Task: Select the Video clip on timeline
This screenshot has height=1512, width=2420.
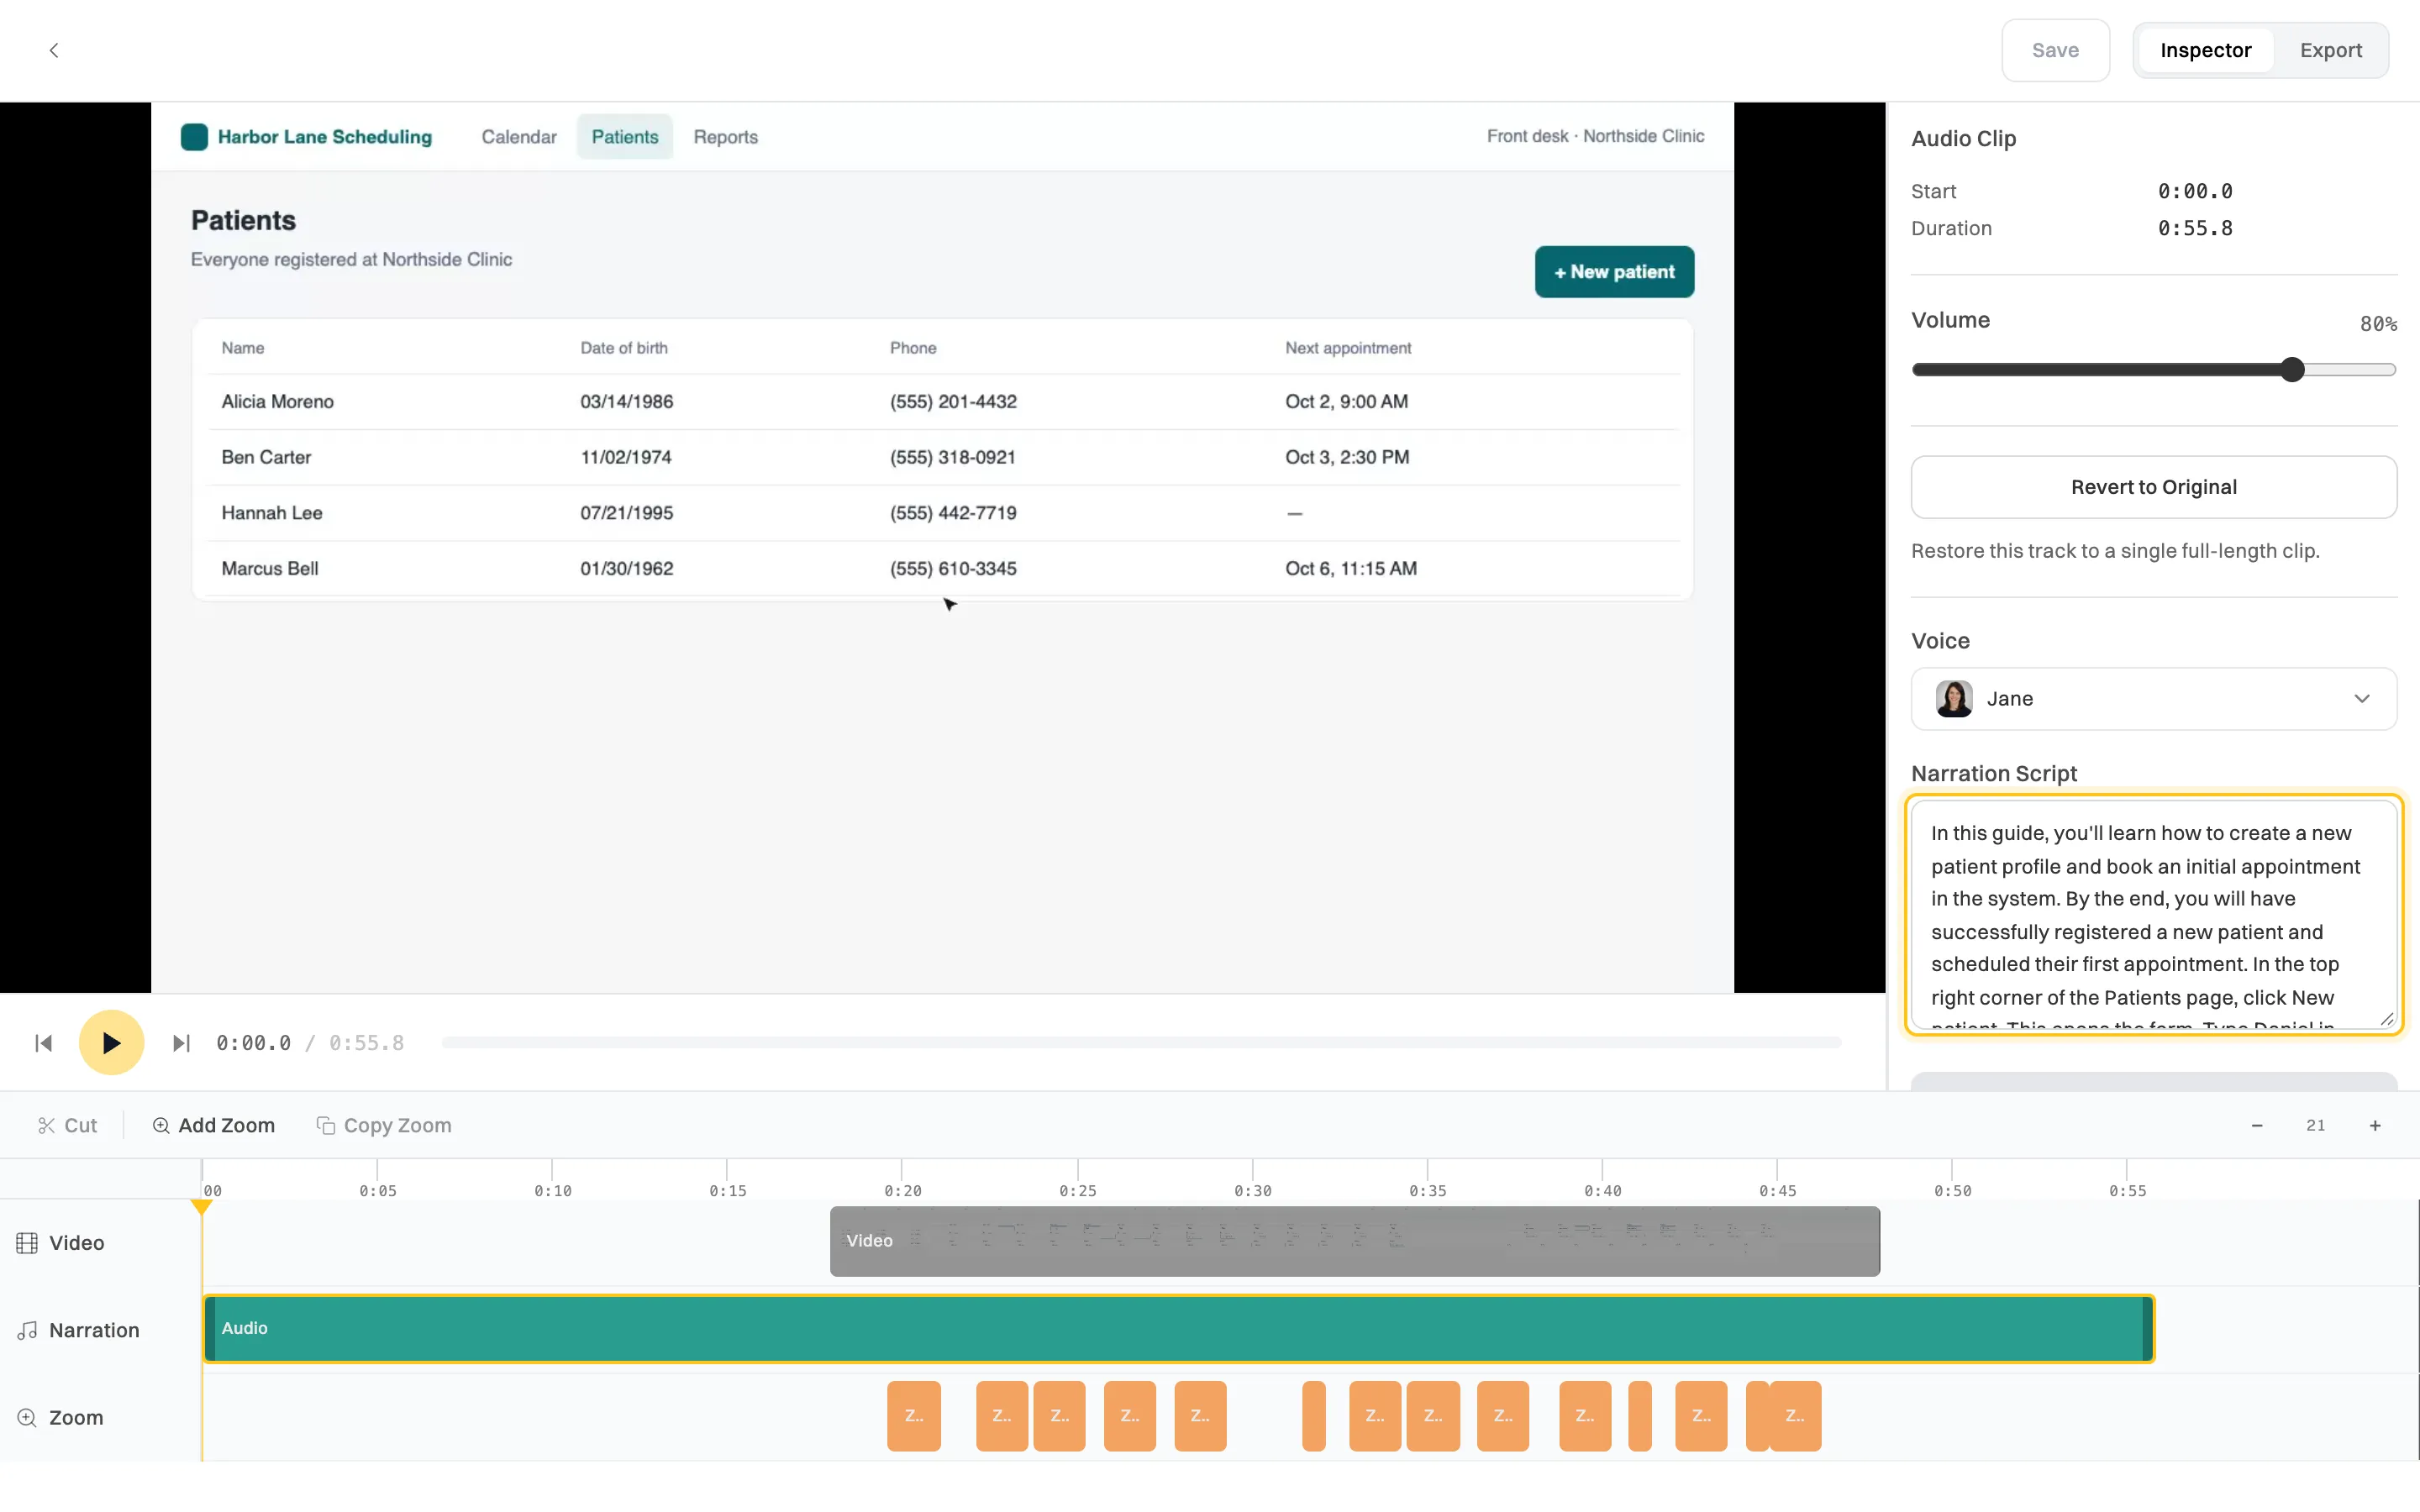Action: click(1354, 1241)
